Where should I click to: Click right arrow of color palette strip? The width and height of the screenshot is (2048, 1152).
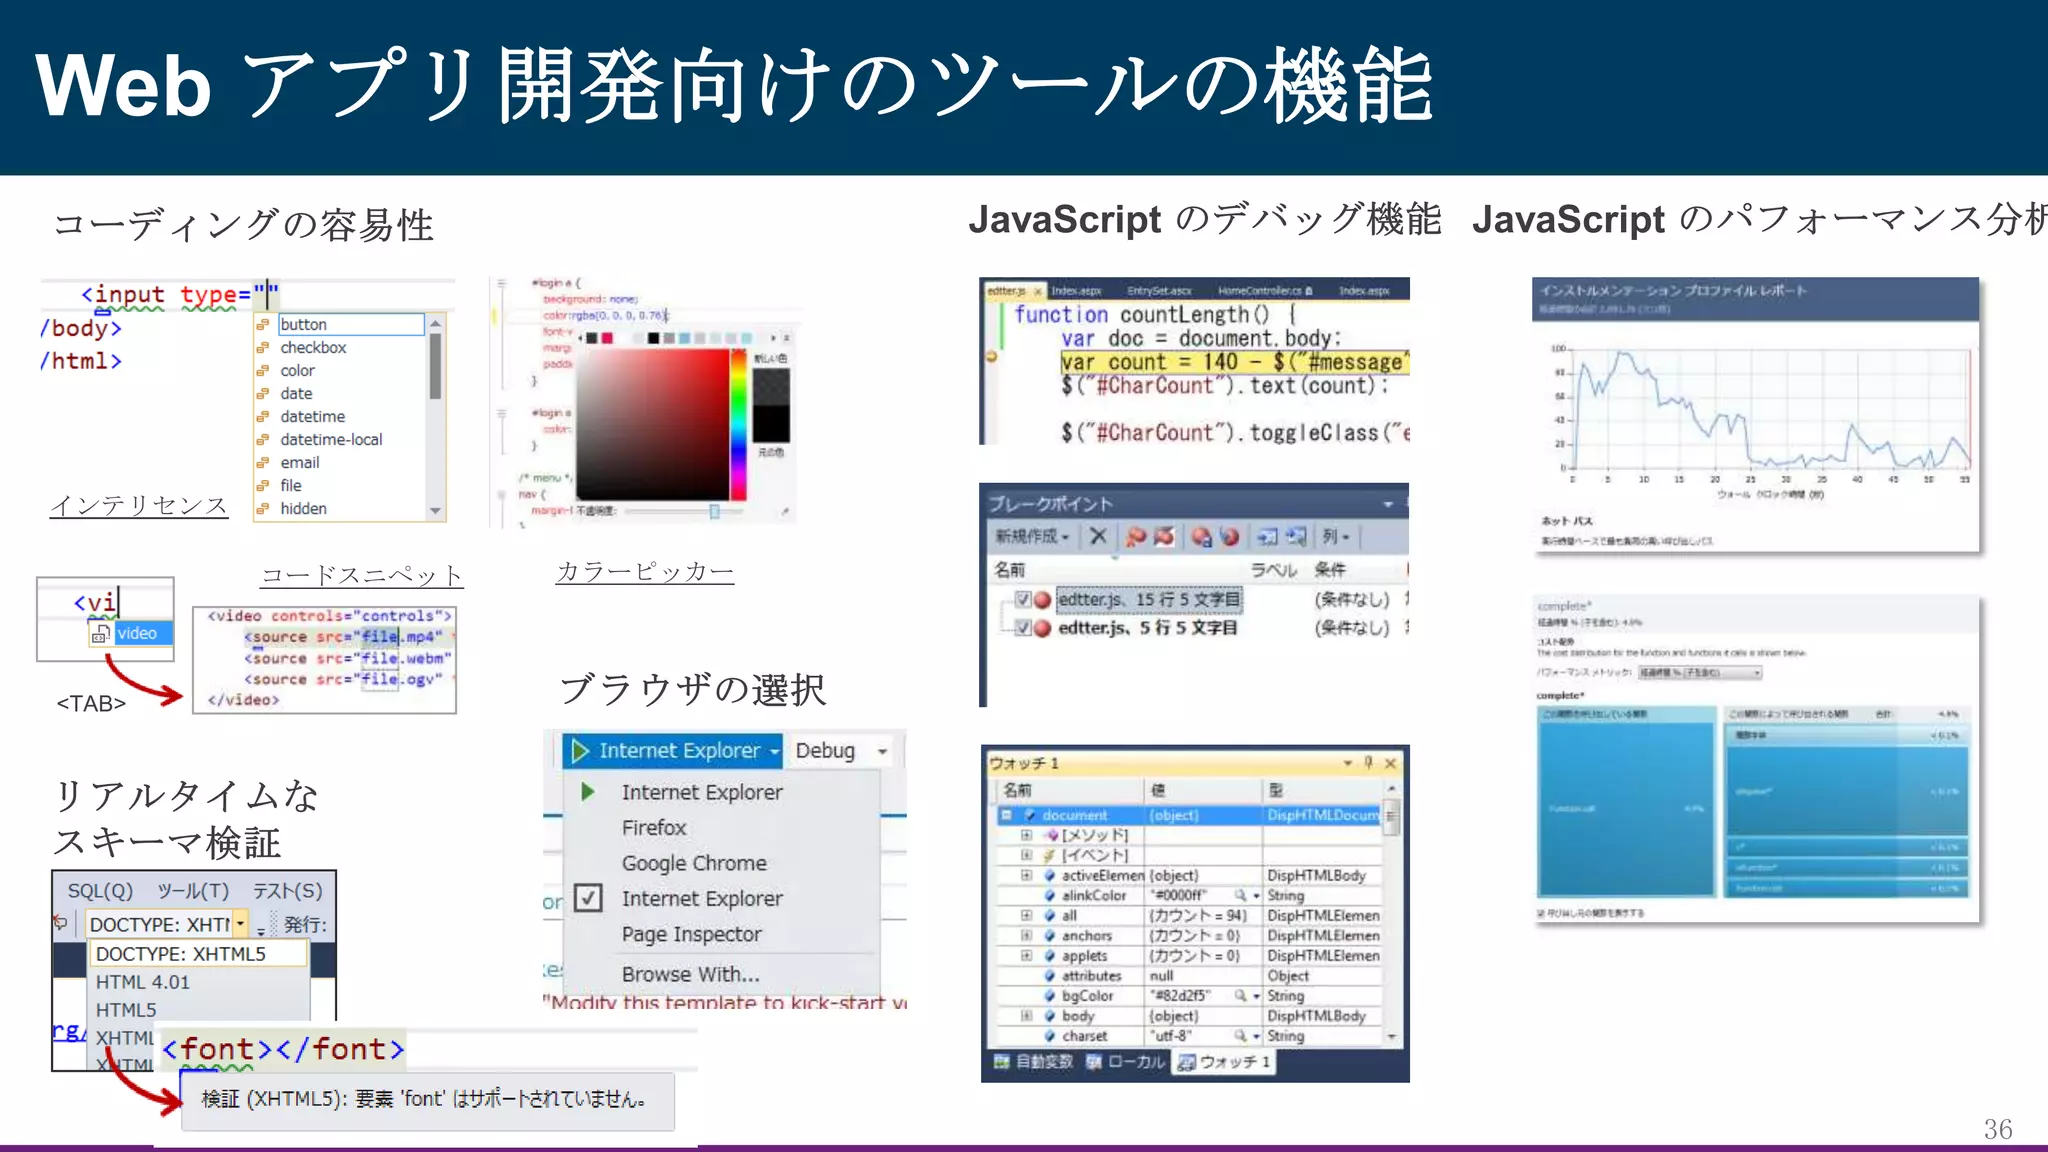point(773,338)
